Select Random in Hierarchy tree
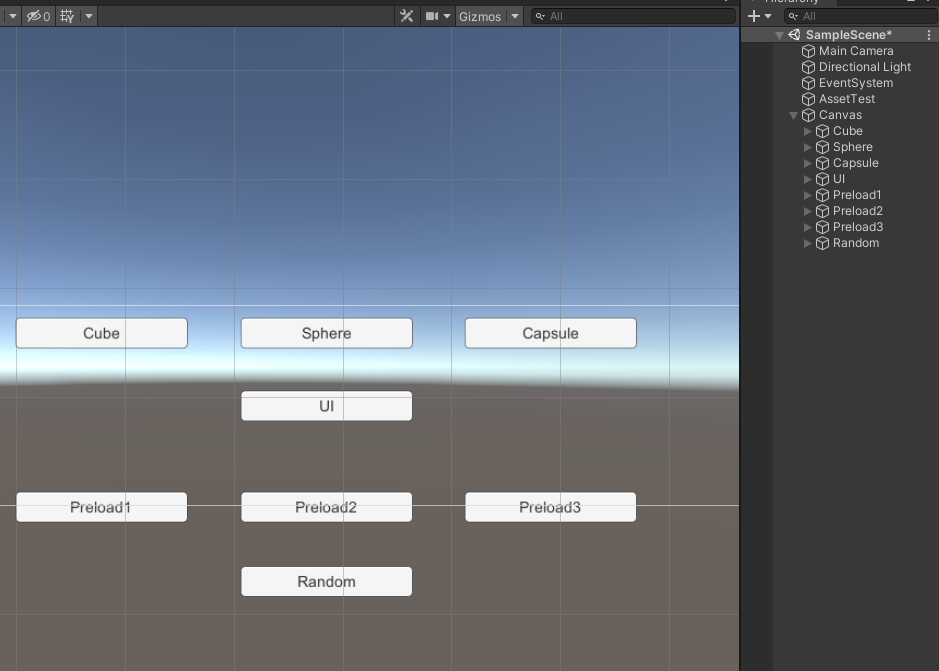The width and height of the screenshot is (939, 671). coord(856,243)
